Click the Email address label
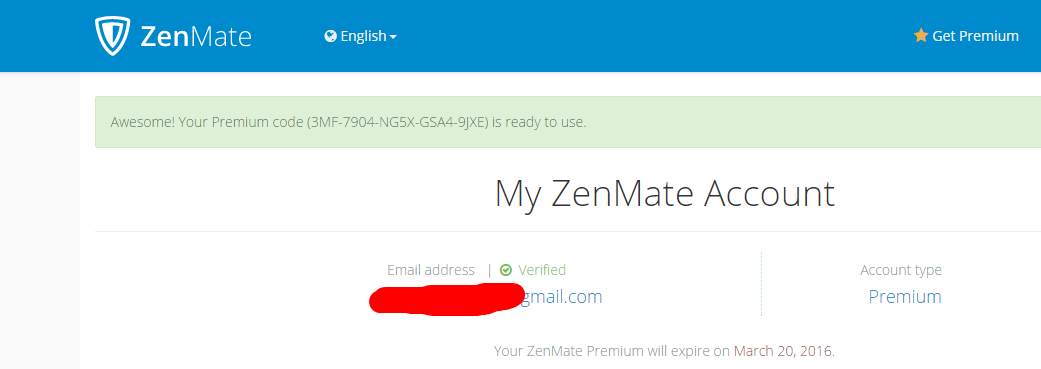 click(x=431, y=270)
